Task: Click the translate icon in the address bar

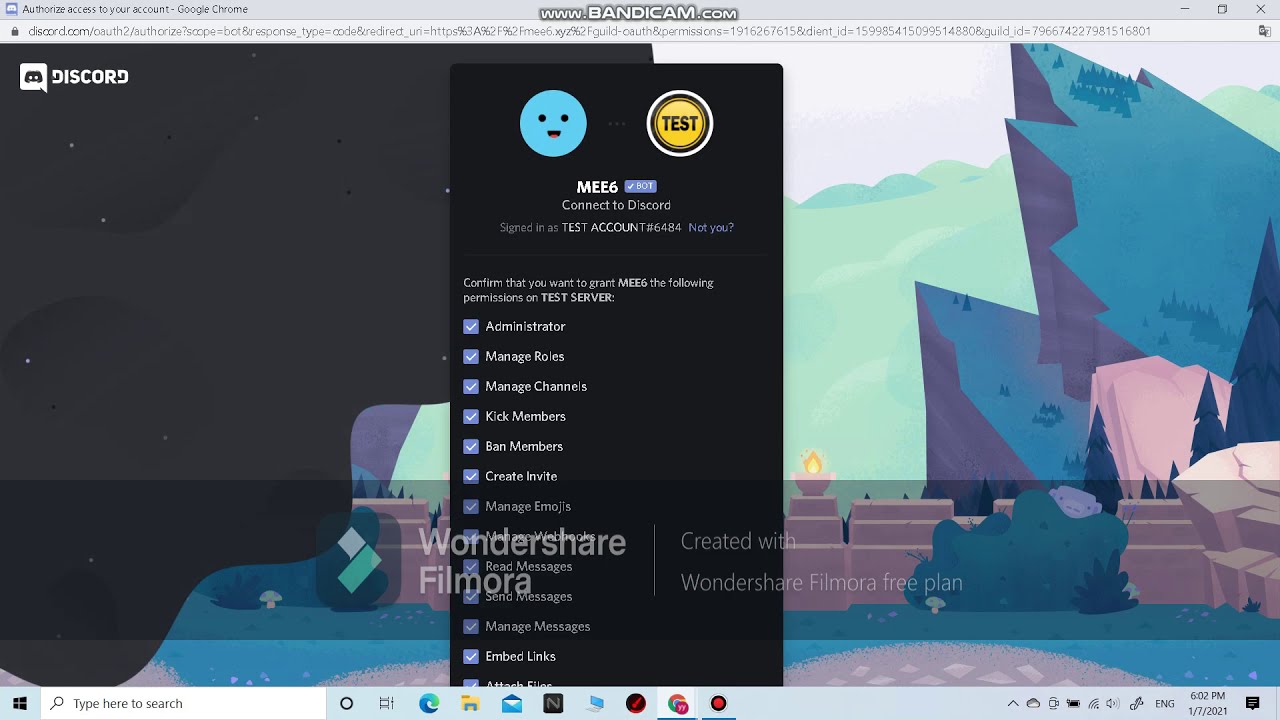Action: [x=1265, y=31]
